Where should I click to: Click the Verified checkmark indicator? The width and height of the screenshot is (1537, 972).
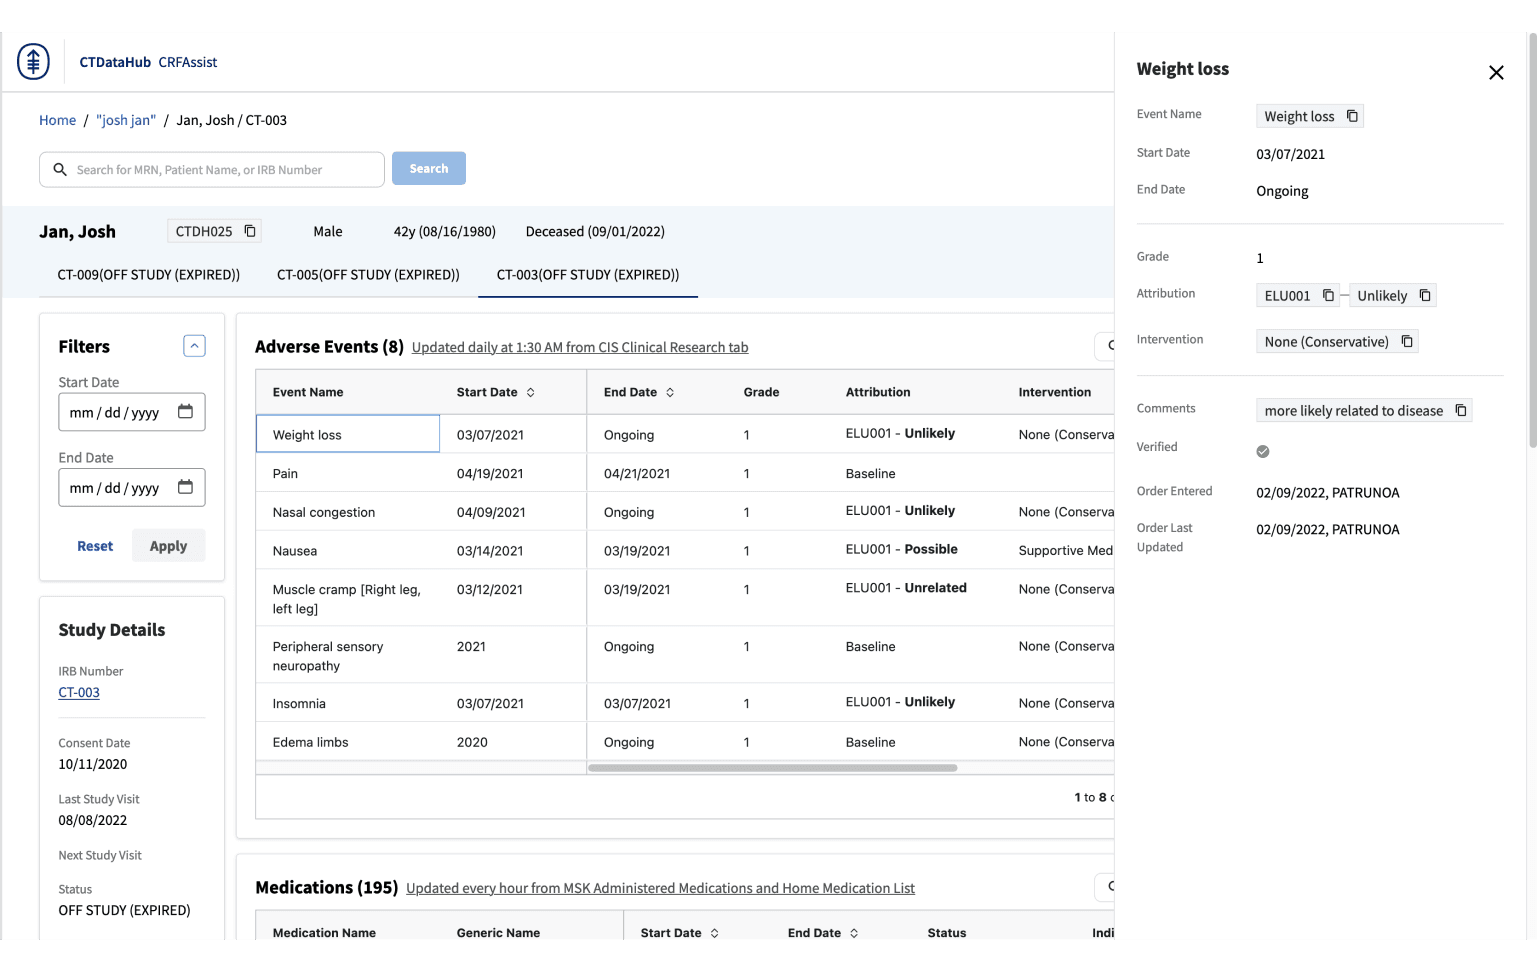pos(1263,451)
